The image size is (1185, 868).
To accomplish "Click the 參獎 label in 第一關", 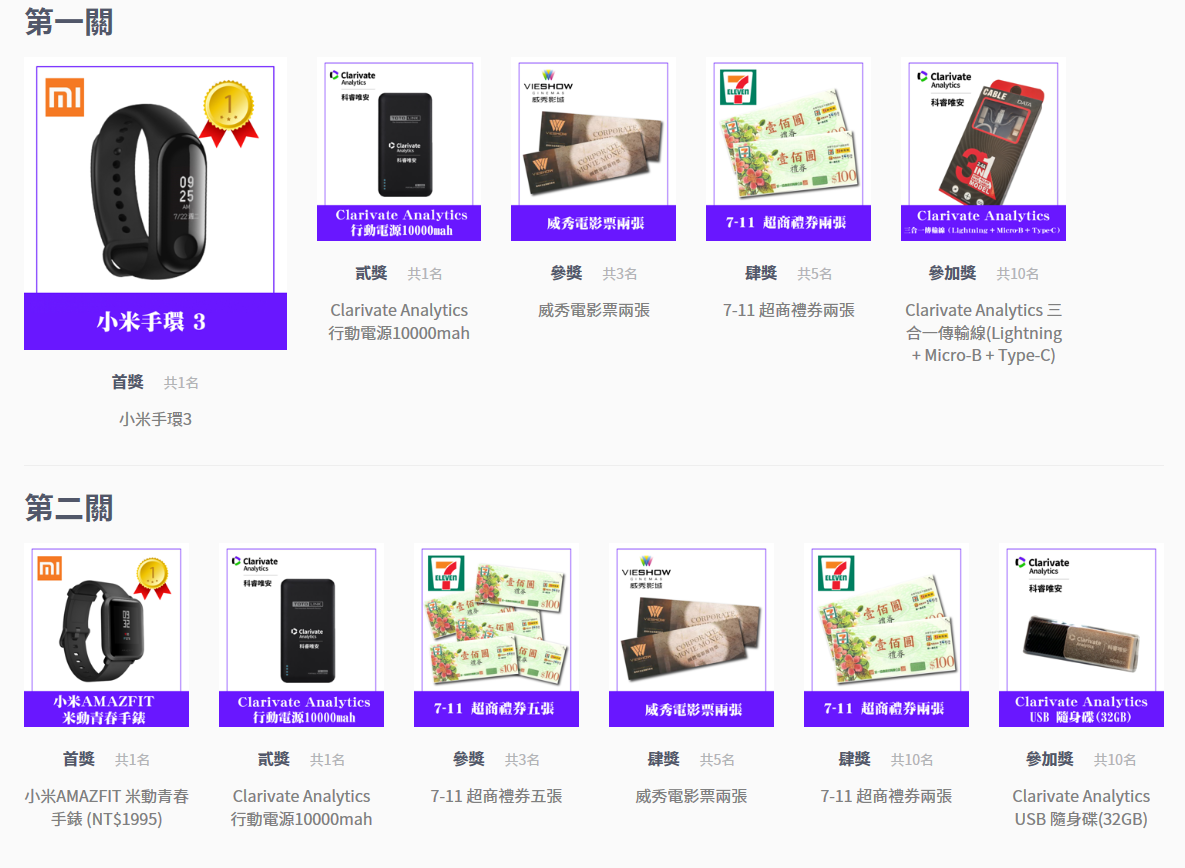I will [566, 273].
